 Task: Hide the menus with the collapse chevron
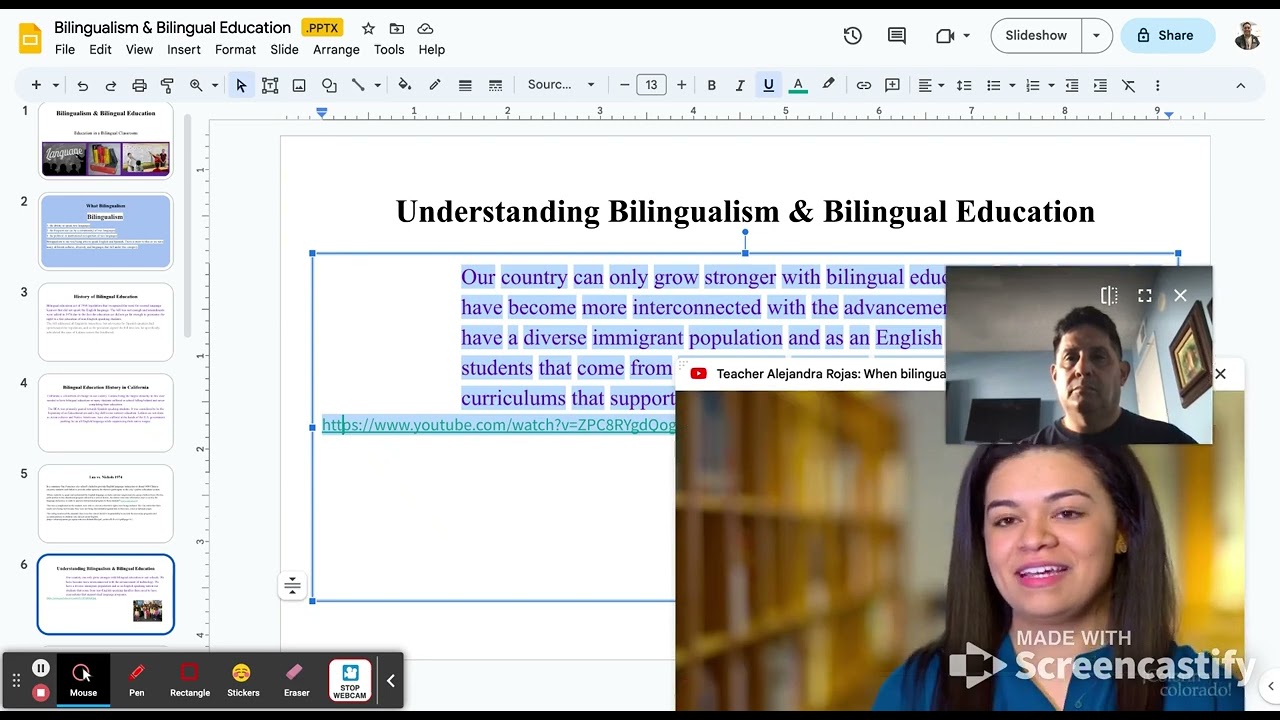1241,86
